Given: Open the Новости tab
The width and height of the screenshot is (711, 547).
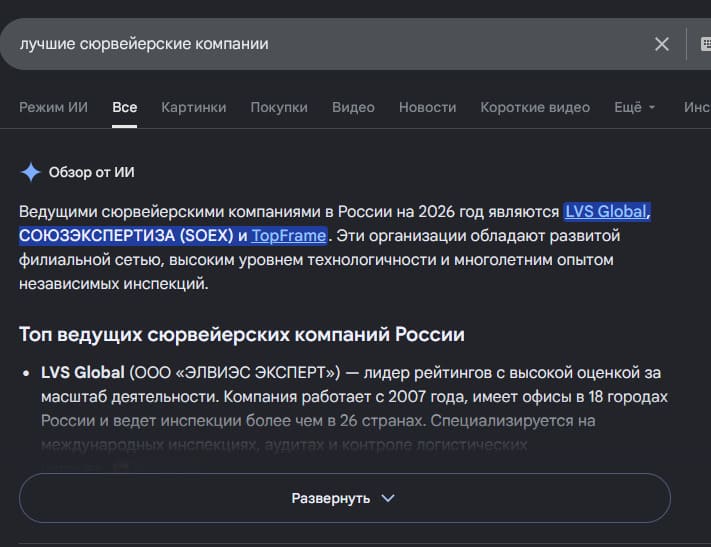Looking at the screenshot, I should pyautogui.click(x=428, y=107).
